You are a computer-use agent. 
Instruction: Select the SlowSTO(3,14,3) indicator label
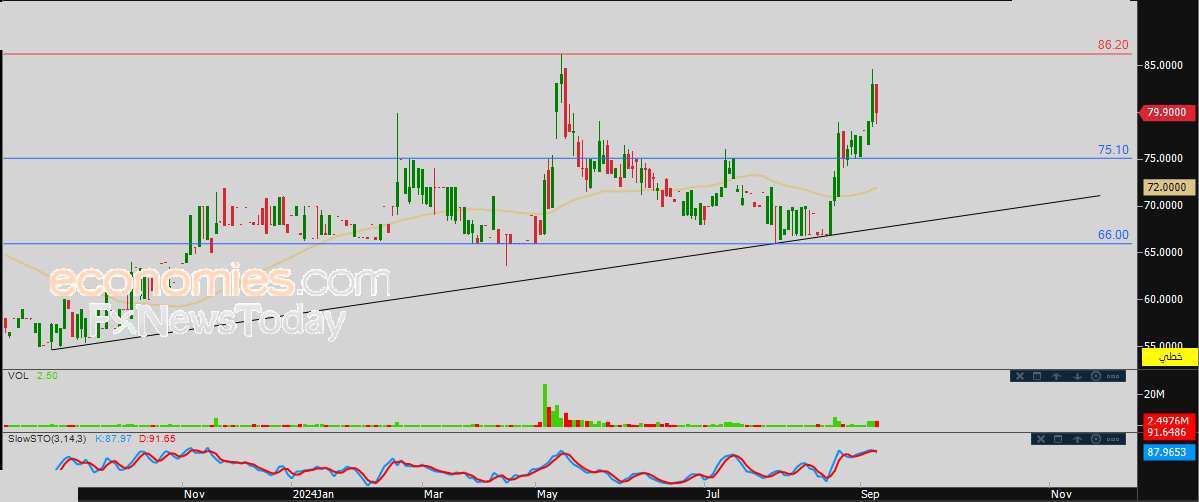point(48,439)
